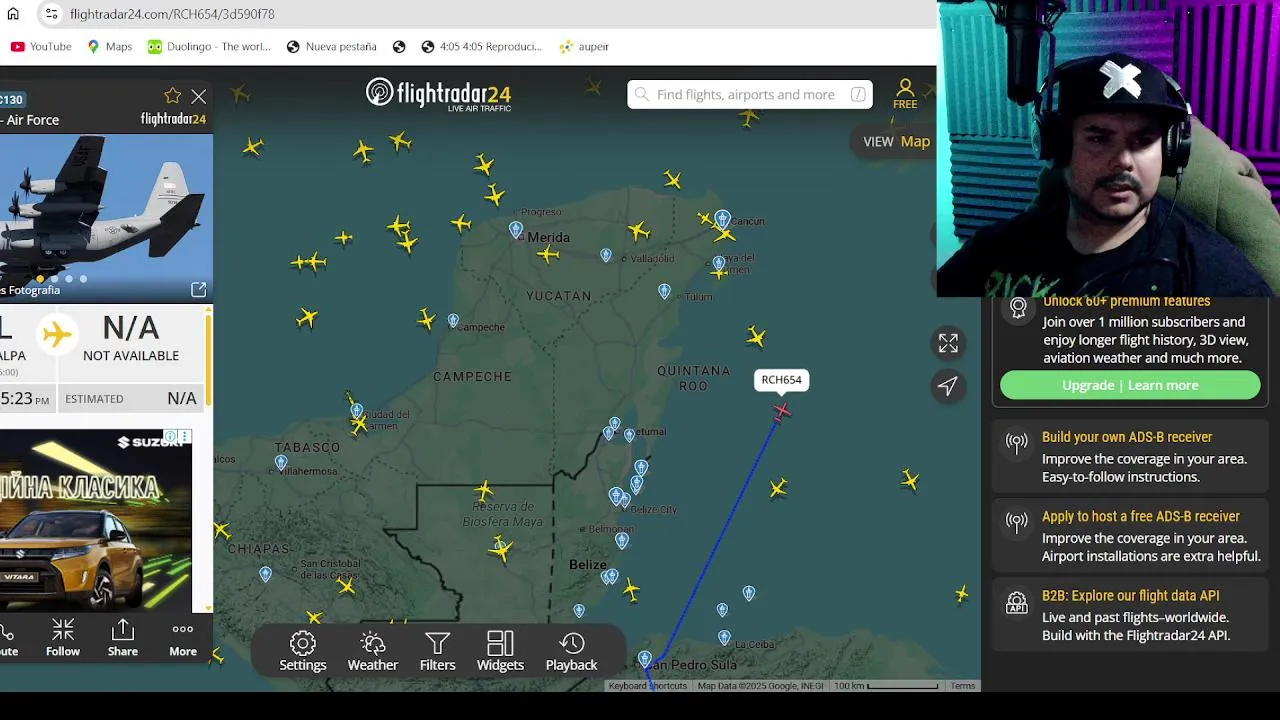Click the Find flights search field
The image size is (1280, 720).
pos(749,94)
